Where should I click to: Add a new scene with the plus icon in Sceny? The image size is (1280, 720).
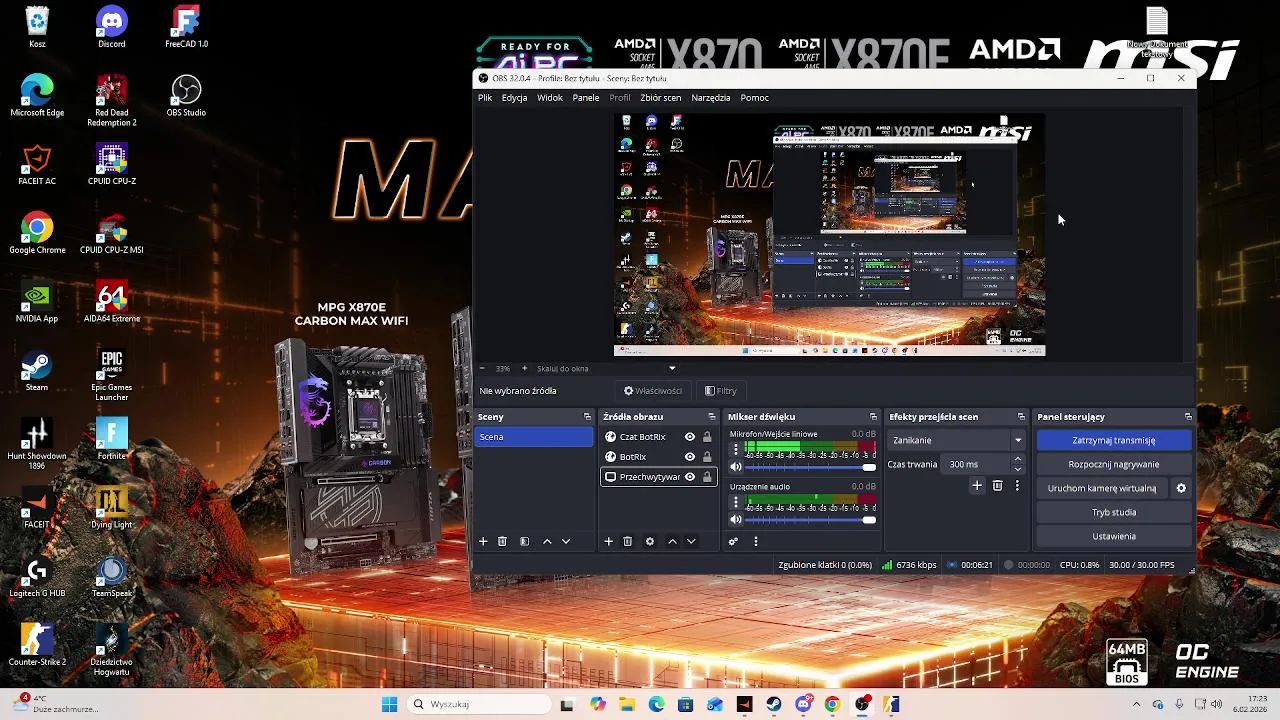(x=483, y=541)
